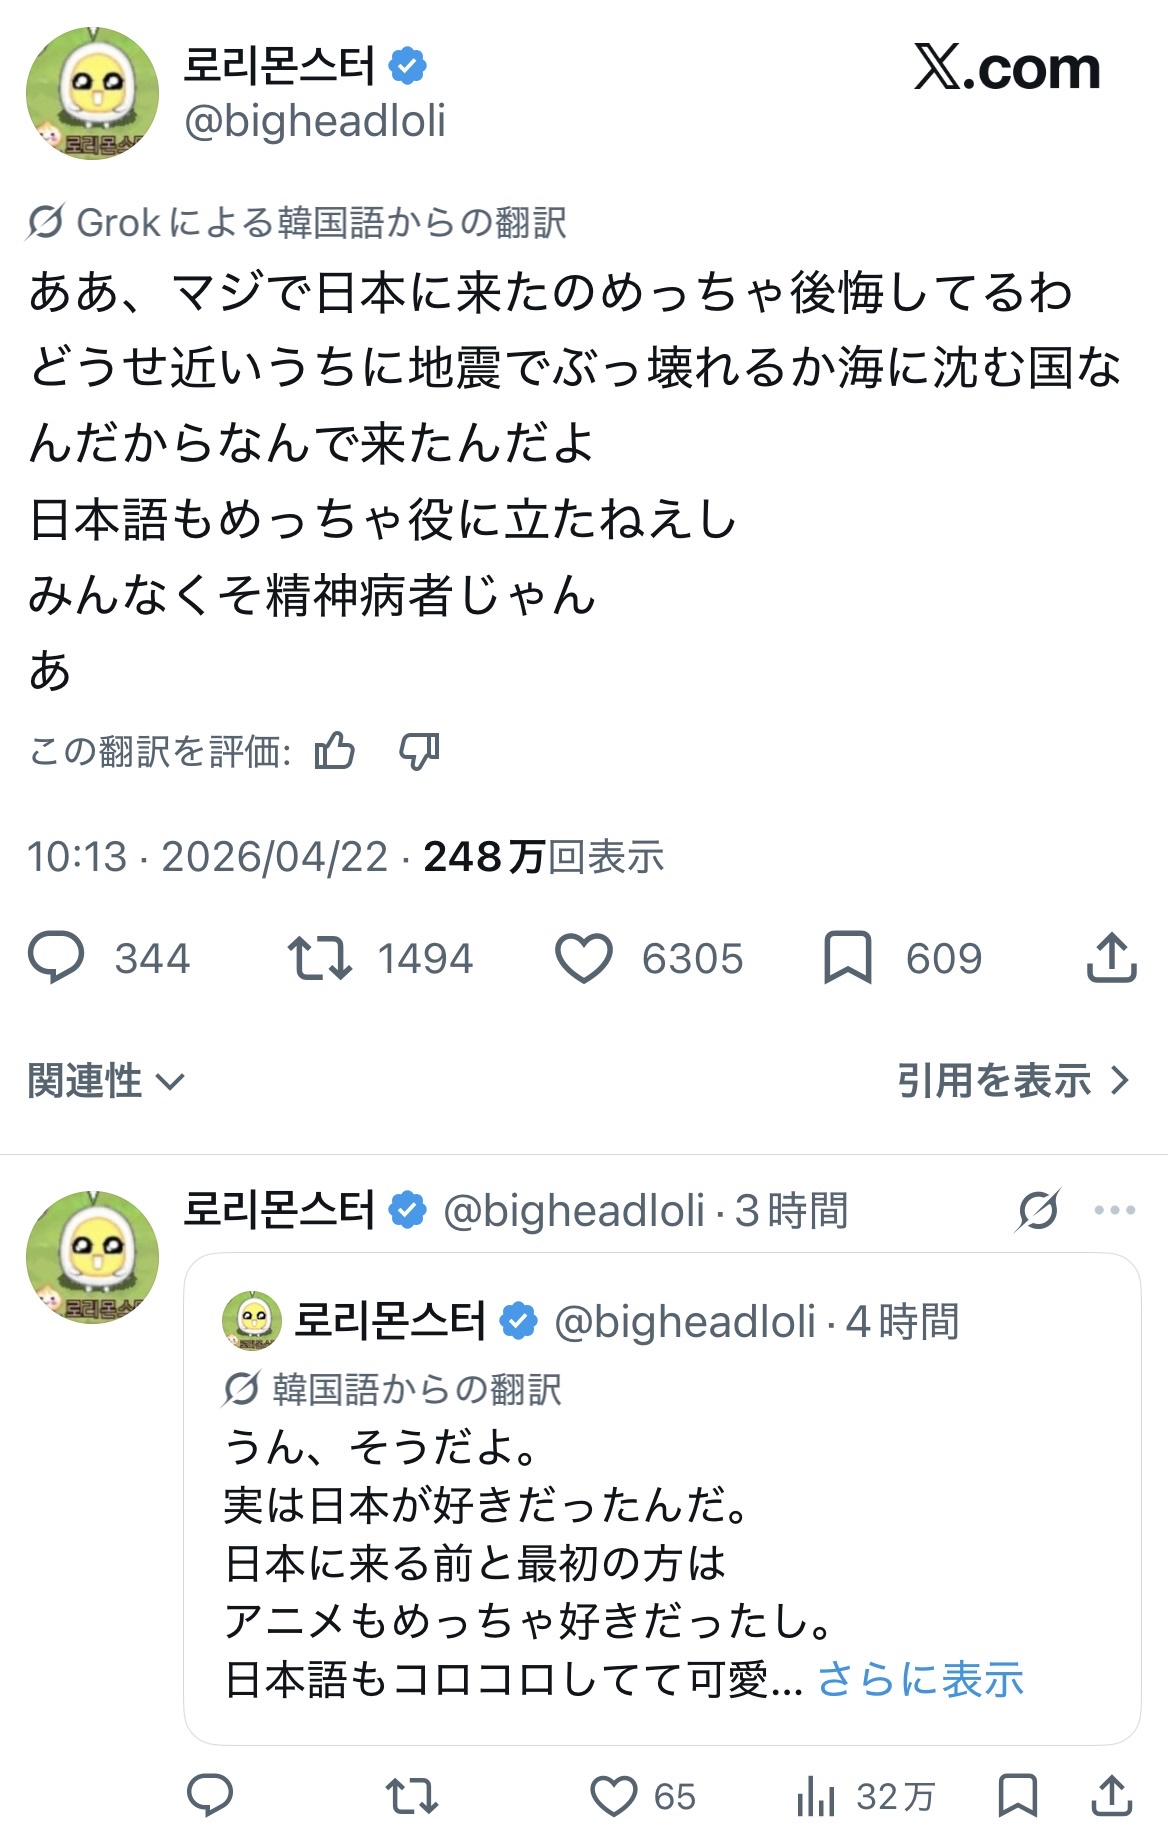Open the 関連性 sort dropdown
1168x1827 pixels.
106,1080
